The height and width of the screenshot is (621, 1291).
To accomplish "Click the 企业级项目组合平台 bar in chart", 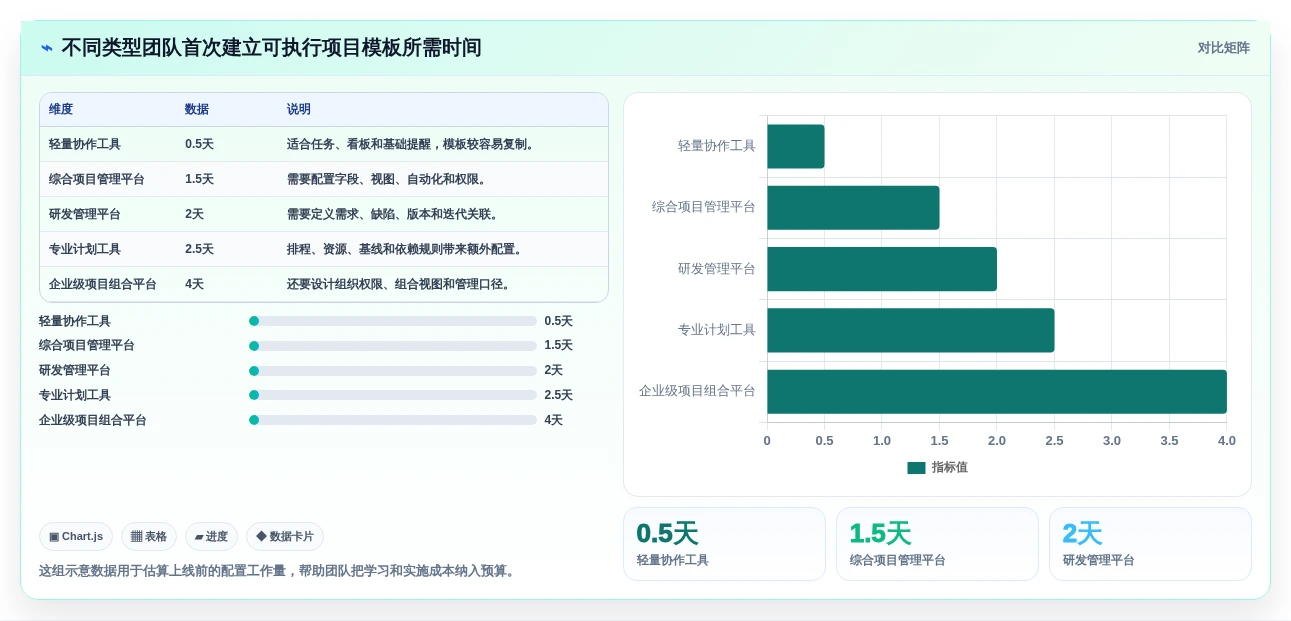I will (997, 392).
